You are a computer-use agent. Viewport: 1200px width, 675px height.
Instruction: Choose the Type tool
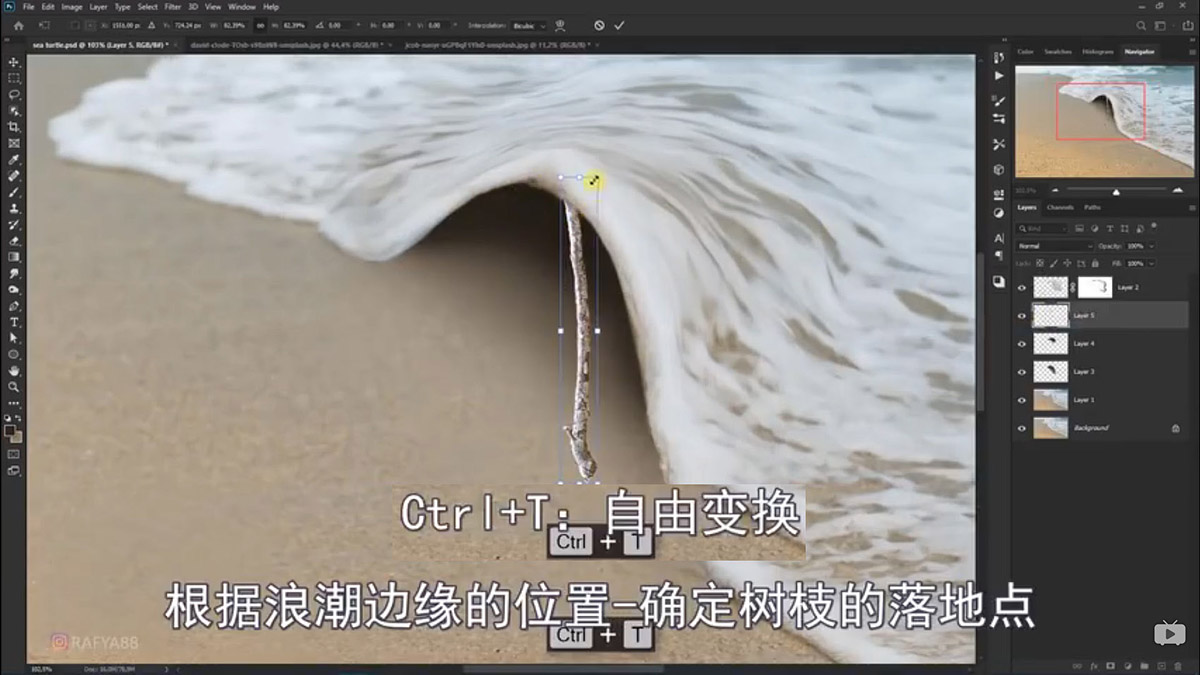(x=13, y=322)
